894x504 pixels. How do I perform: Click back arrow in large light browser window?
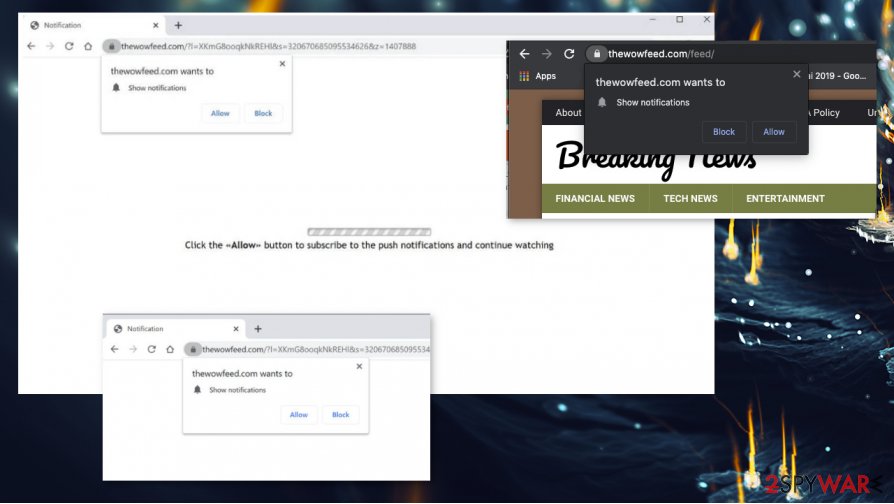pyautogui.click(x=31, y=46)
